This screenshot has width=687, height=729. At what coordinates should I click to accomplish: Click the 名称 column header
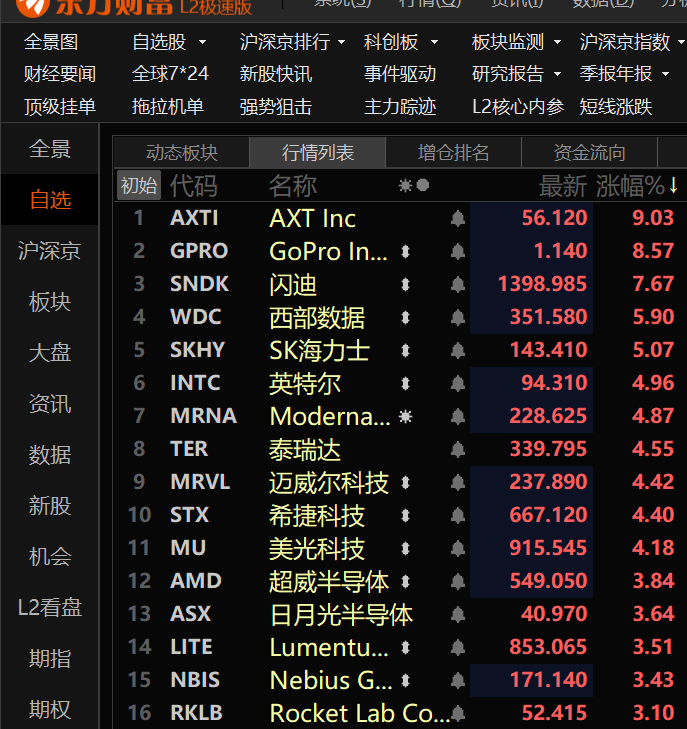pos(293,186)
